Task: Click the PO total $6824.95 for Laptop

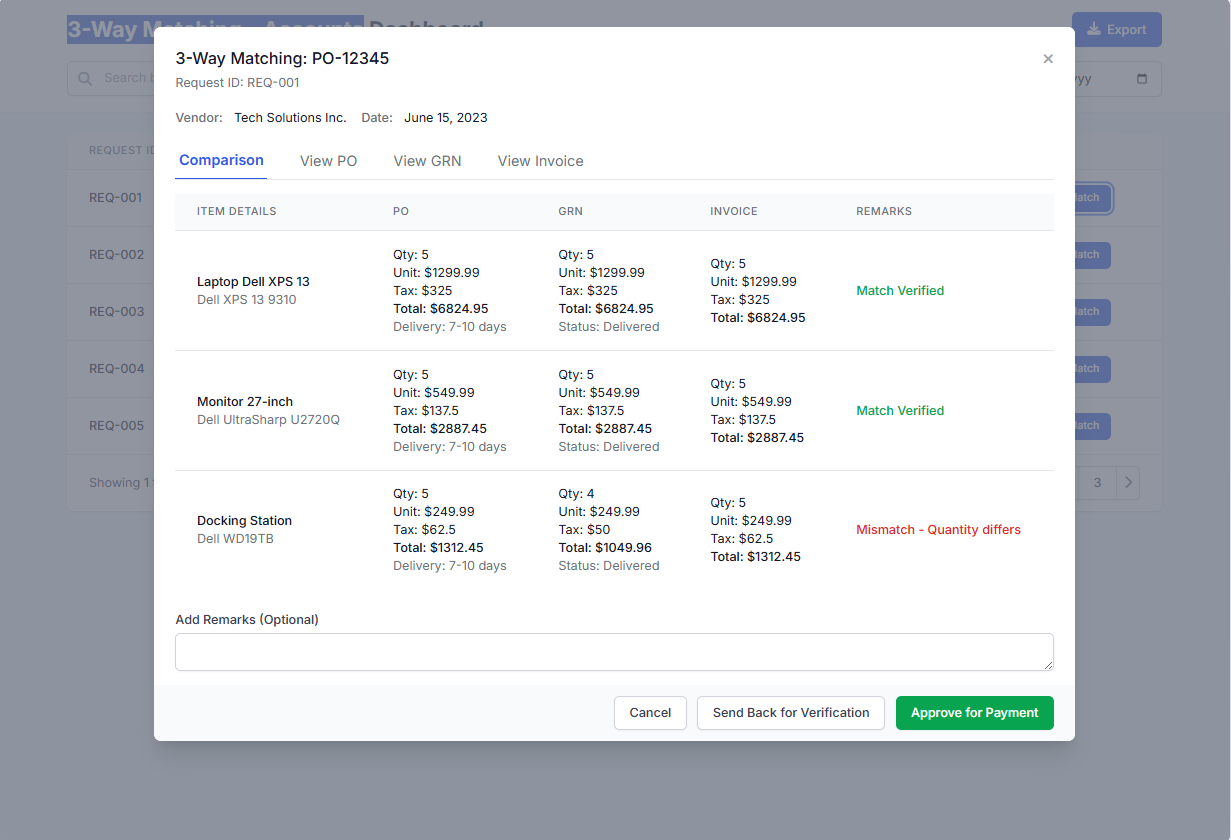Action: coord(441,309)
